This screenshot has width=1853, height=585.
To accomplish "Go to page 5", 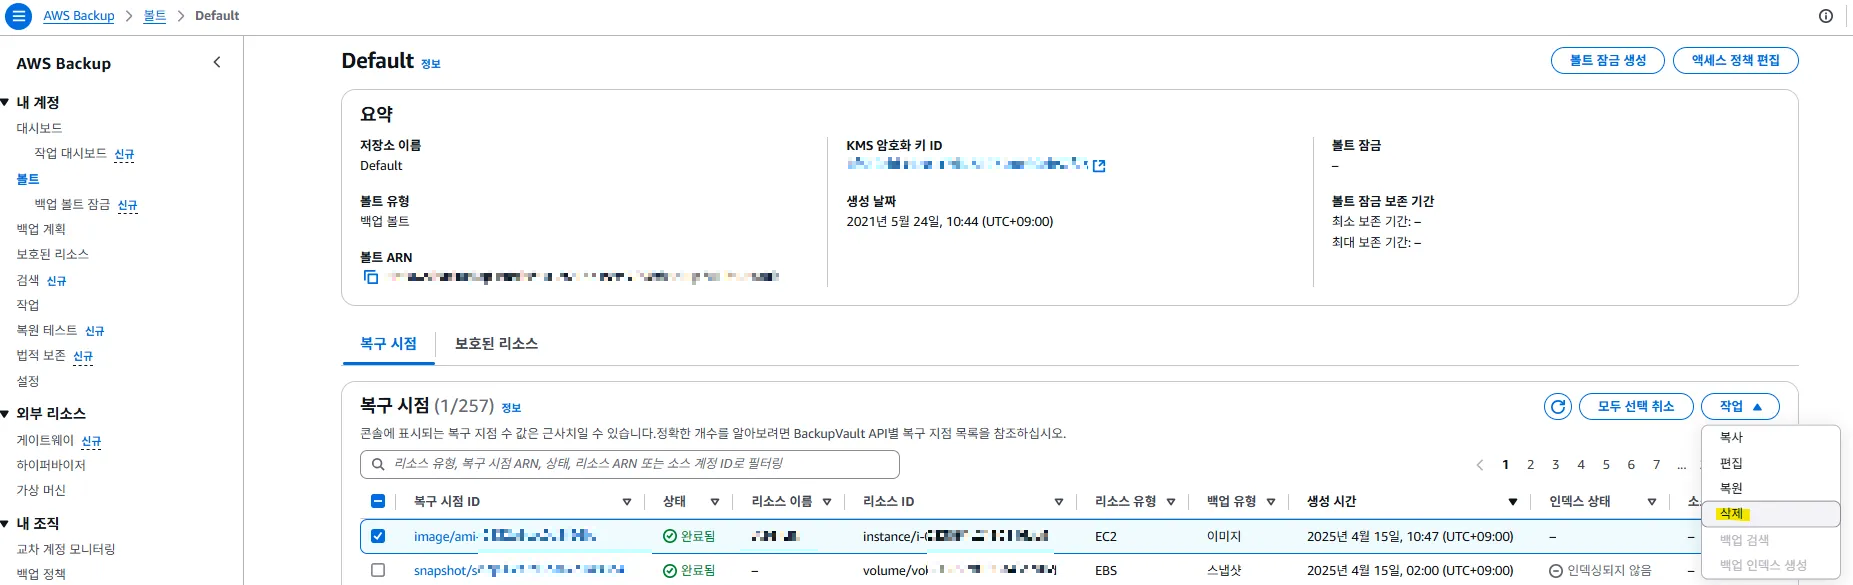I will (x=1606, y=465).
